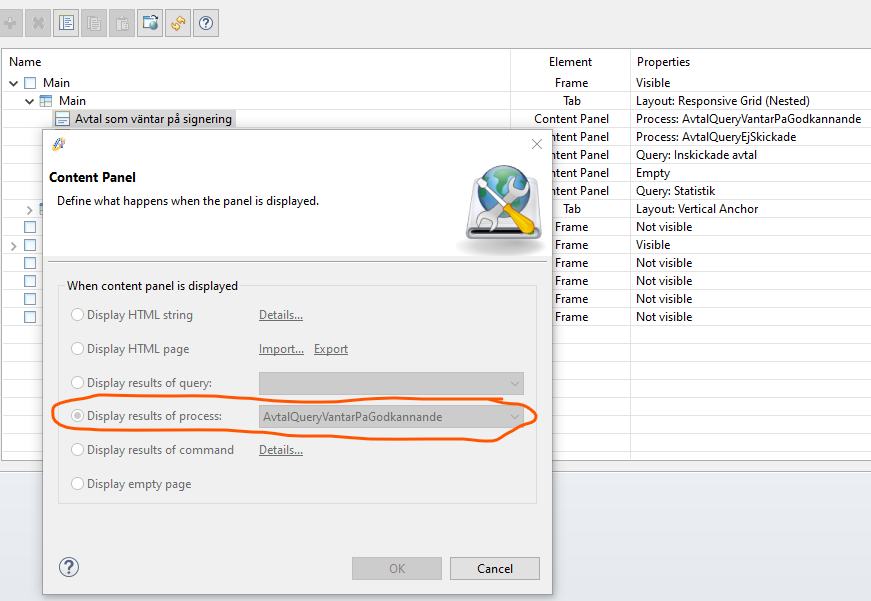Screen dimensions: 871x601
Task: Click the Import... link
Action: [x=281, y=349]
